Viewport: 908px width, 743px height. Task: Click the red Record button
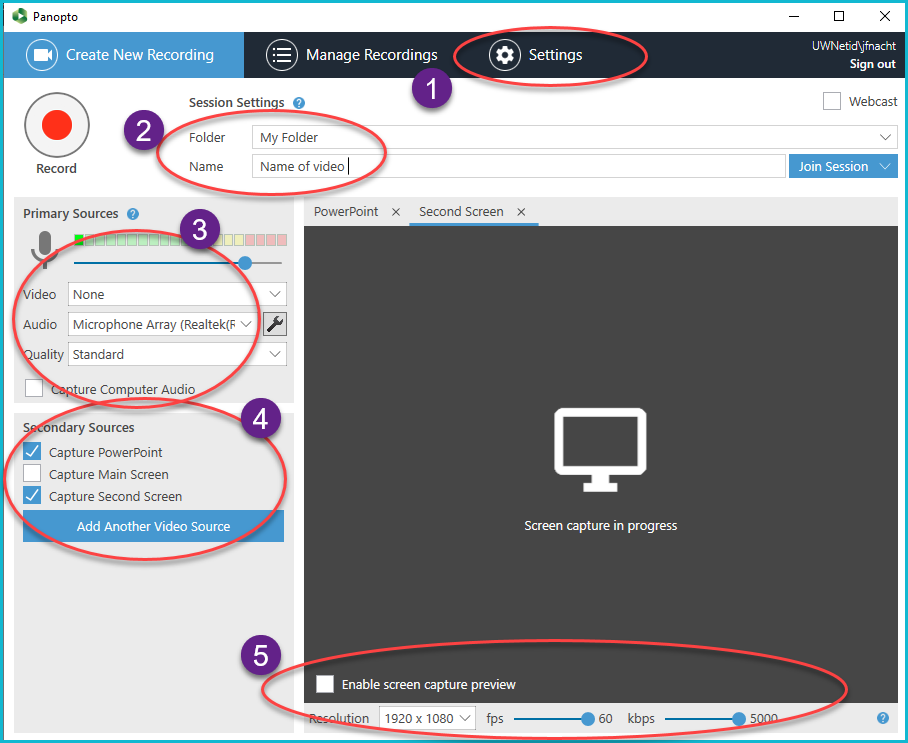click(57, 125)
